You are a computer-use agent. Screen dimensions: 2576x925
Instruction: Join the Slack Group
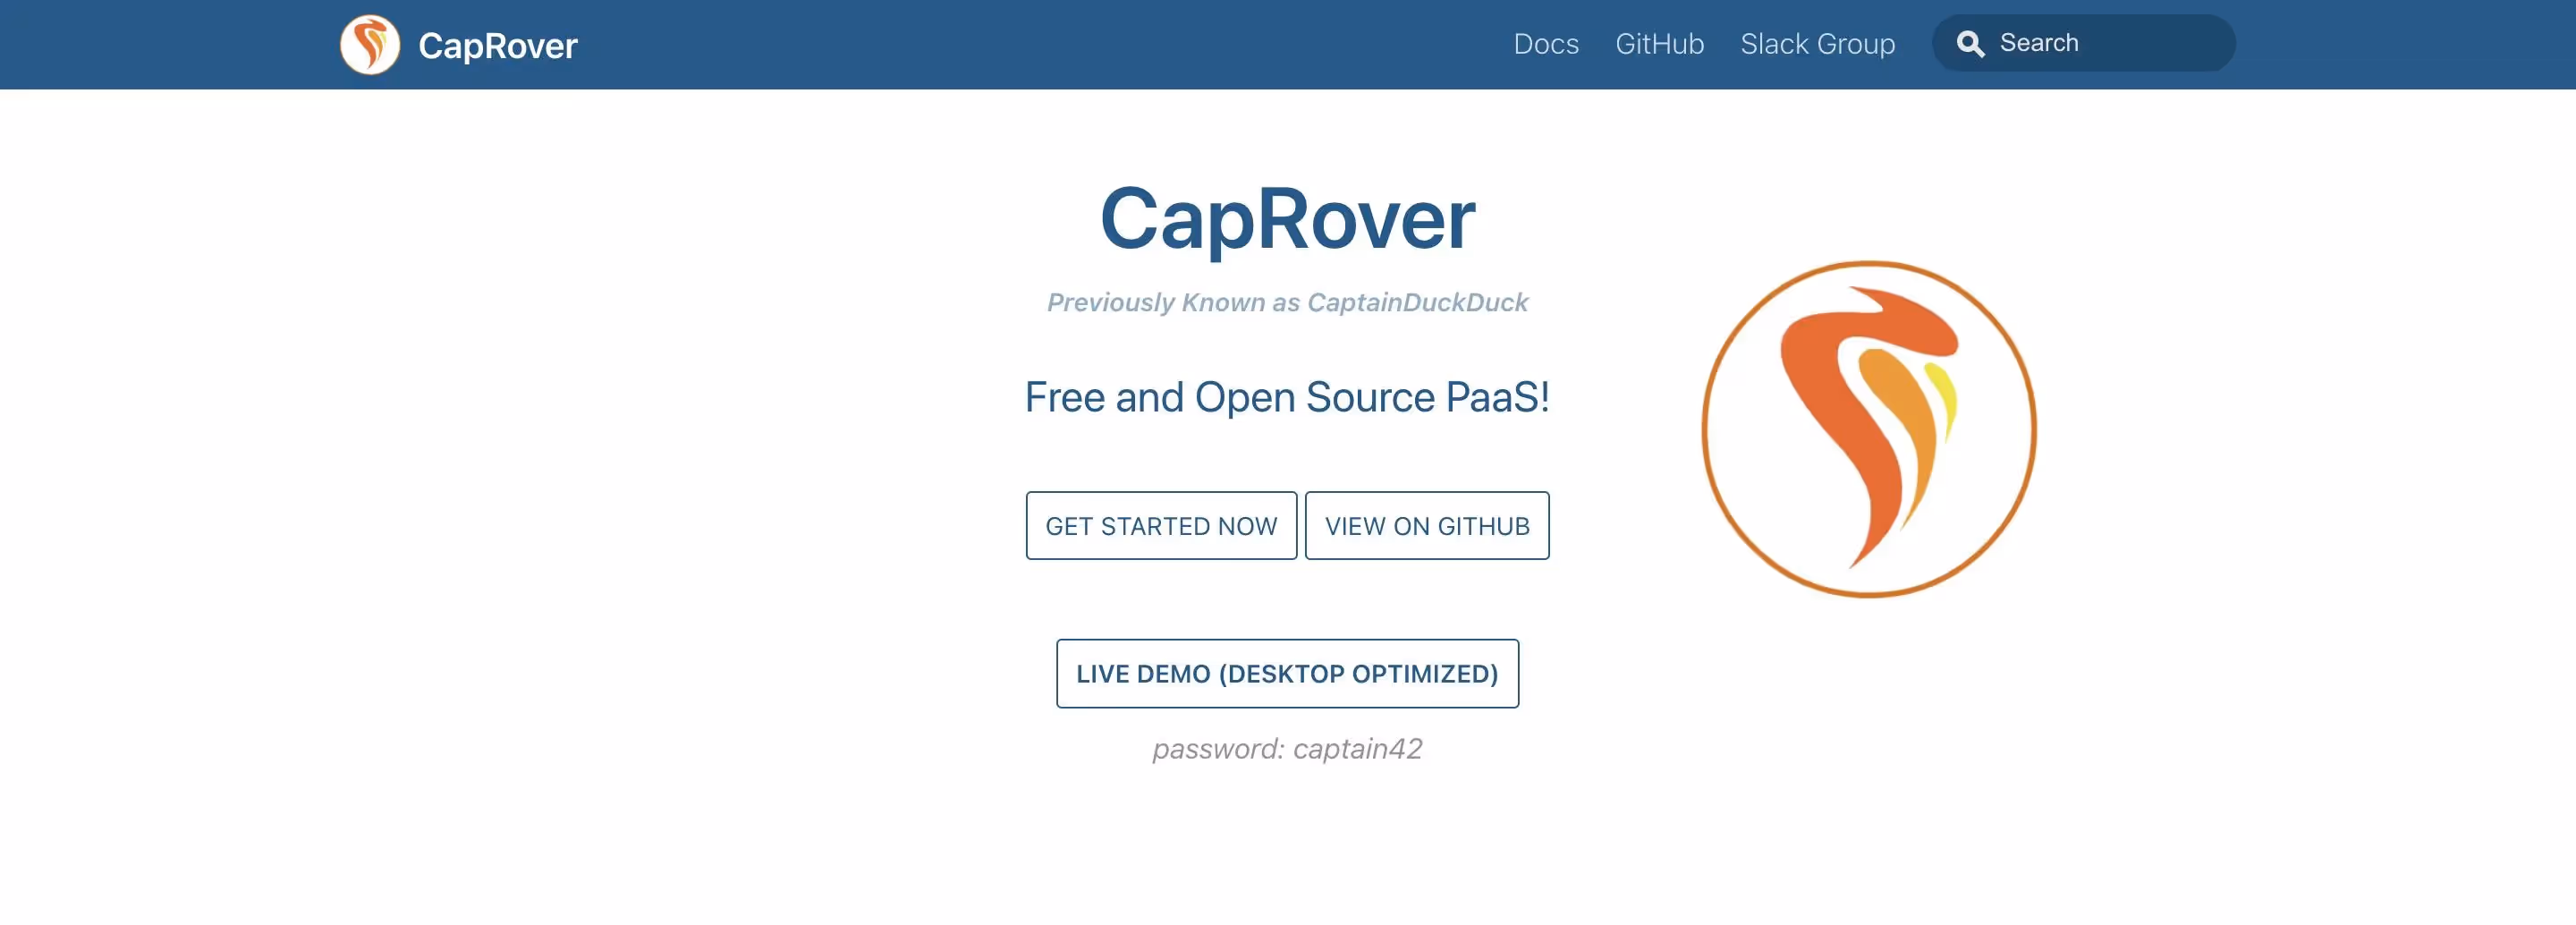tap(1817, 43)
